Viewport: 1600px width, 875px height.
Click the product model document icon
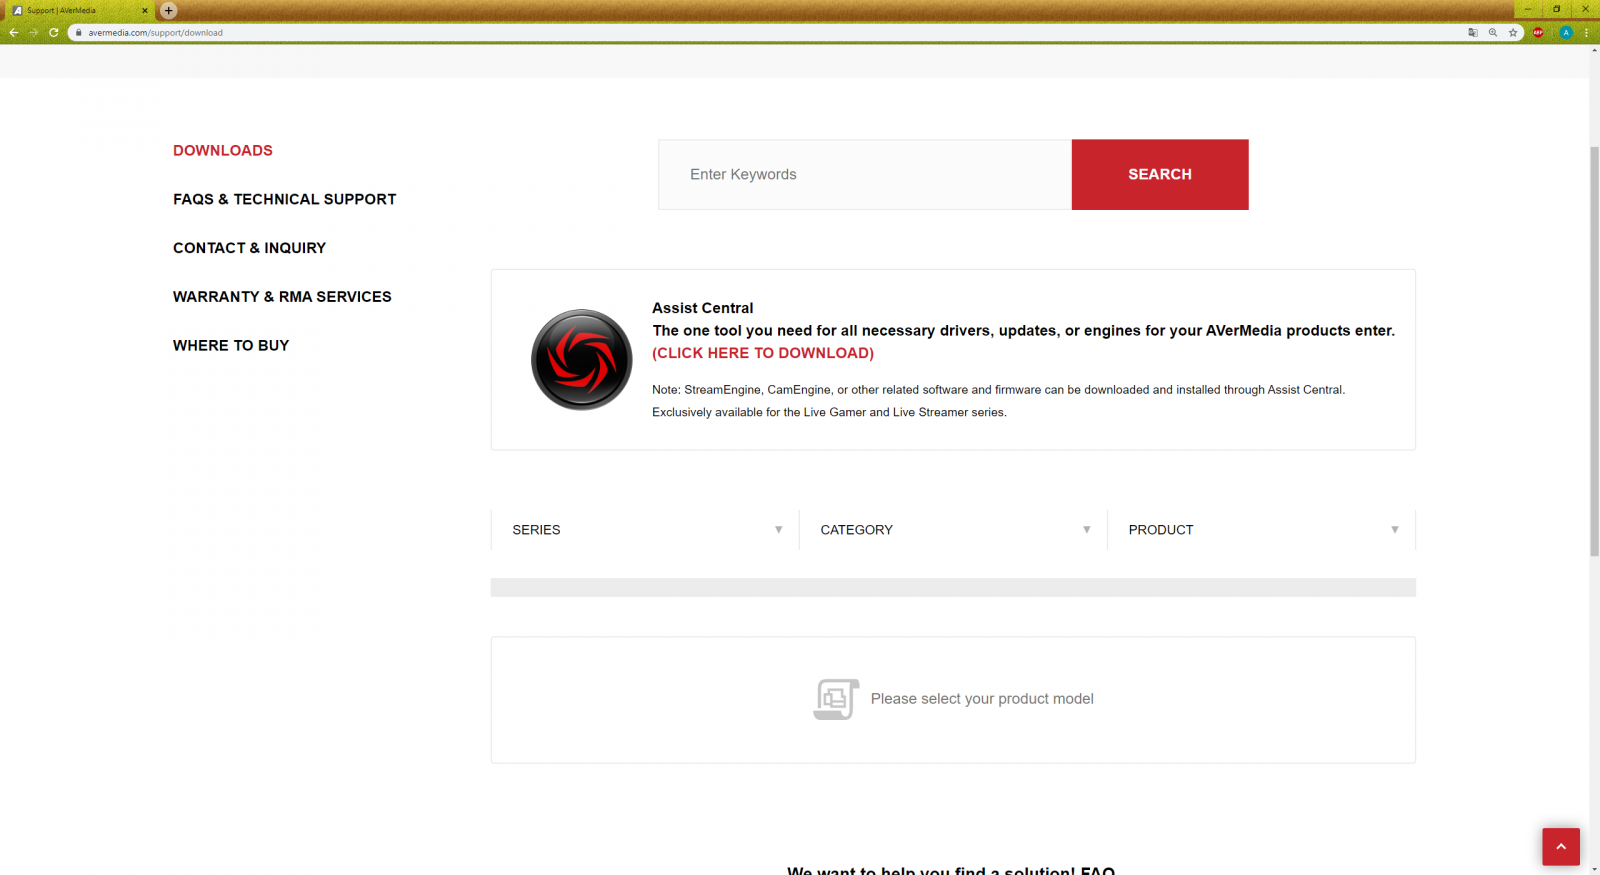(836, 699)
